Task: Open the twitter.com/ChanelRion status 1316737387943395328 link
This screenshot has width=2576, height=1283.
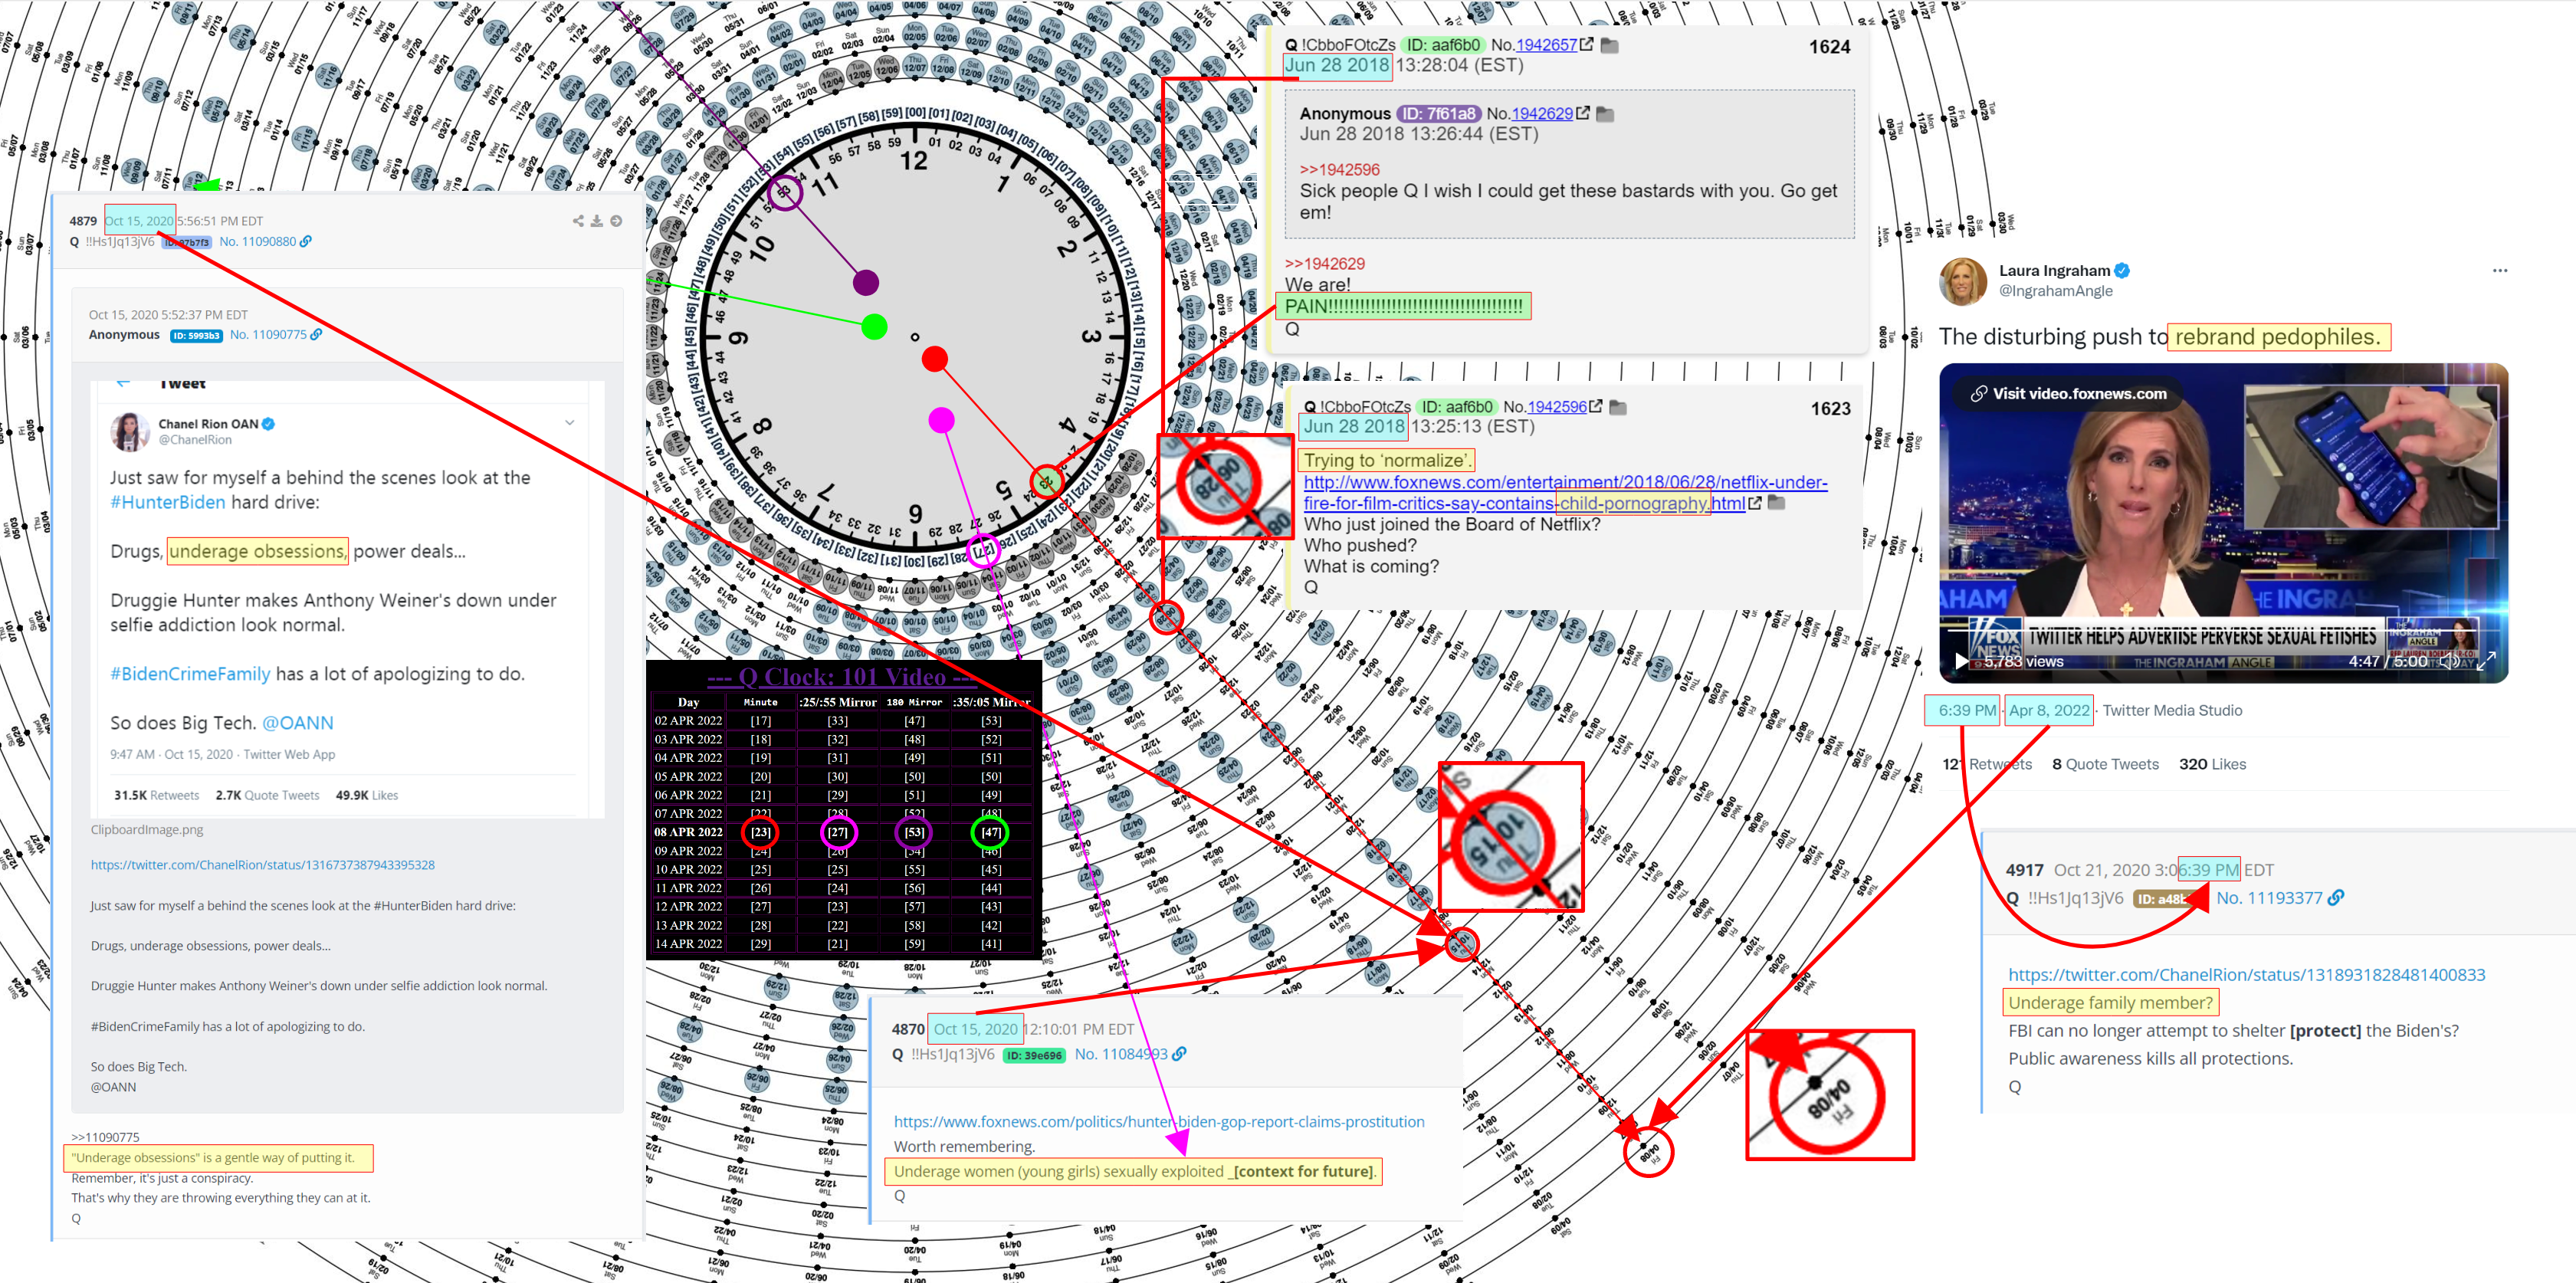Action: pyautogui.click(x=263, y=865)
